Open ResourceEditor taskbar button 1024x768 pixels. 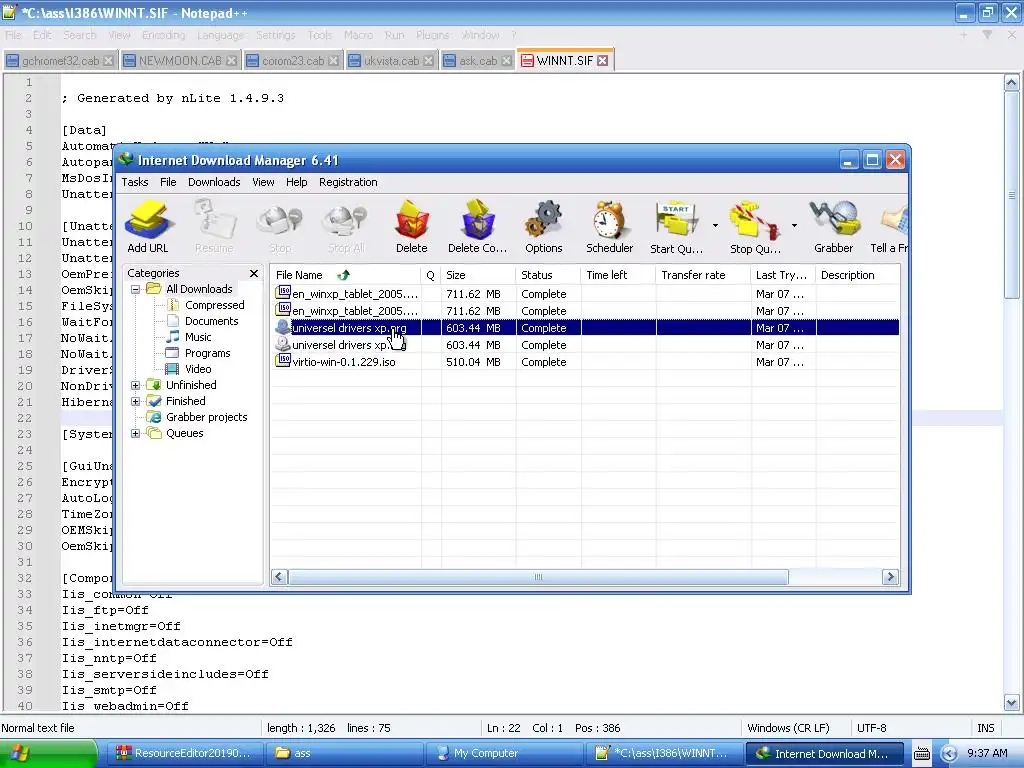pyautogui.click(x=184, y=753)
